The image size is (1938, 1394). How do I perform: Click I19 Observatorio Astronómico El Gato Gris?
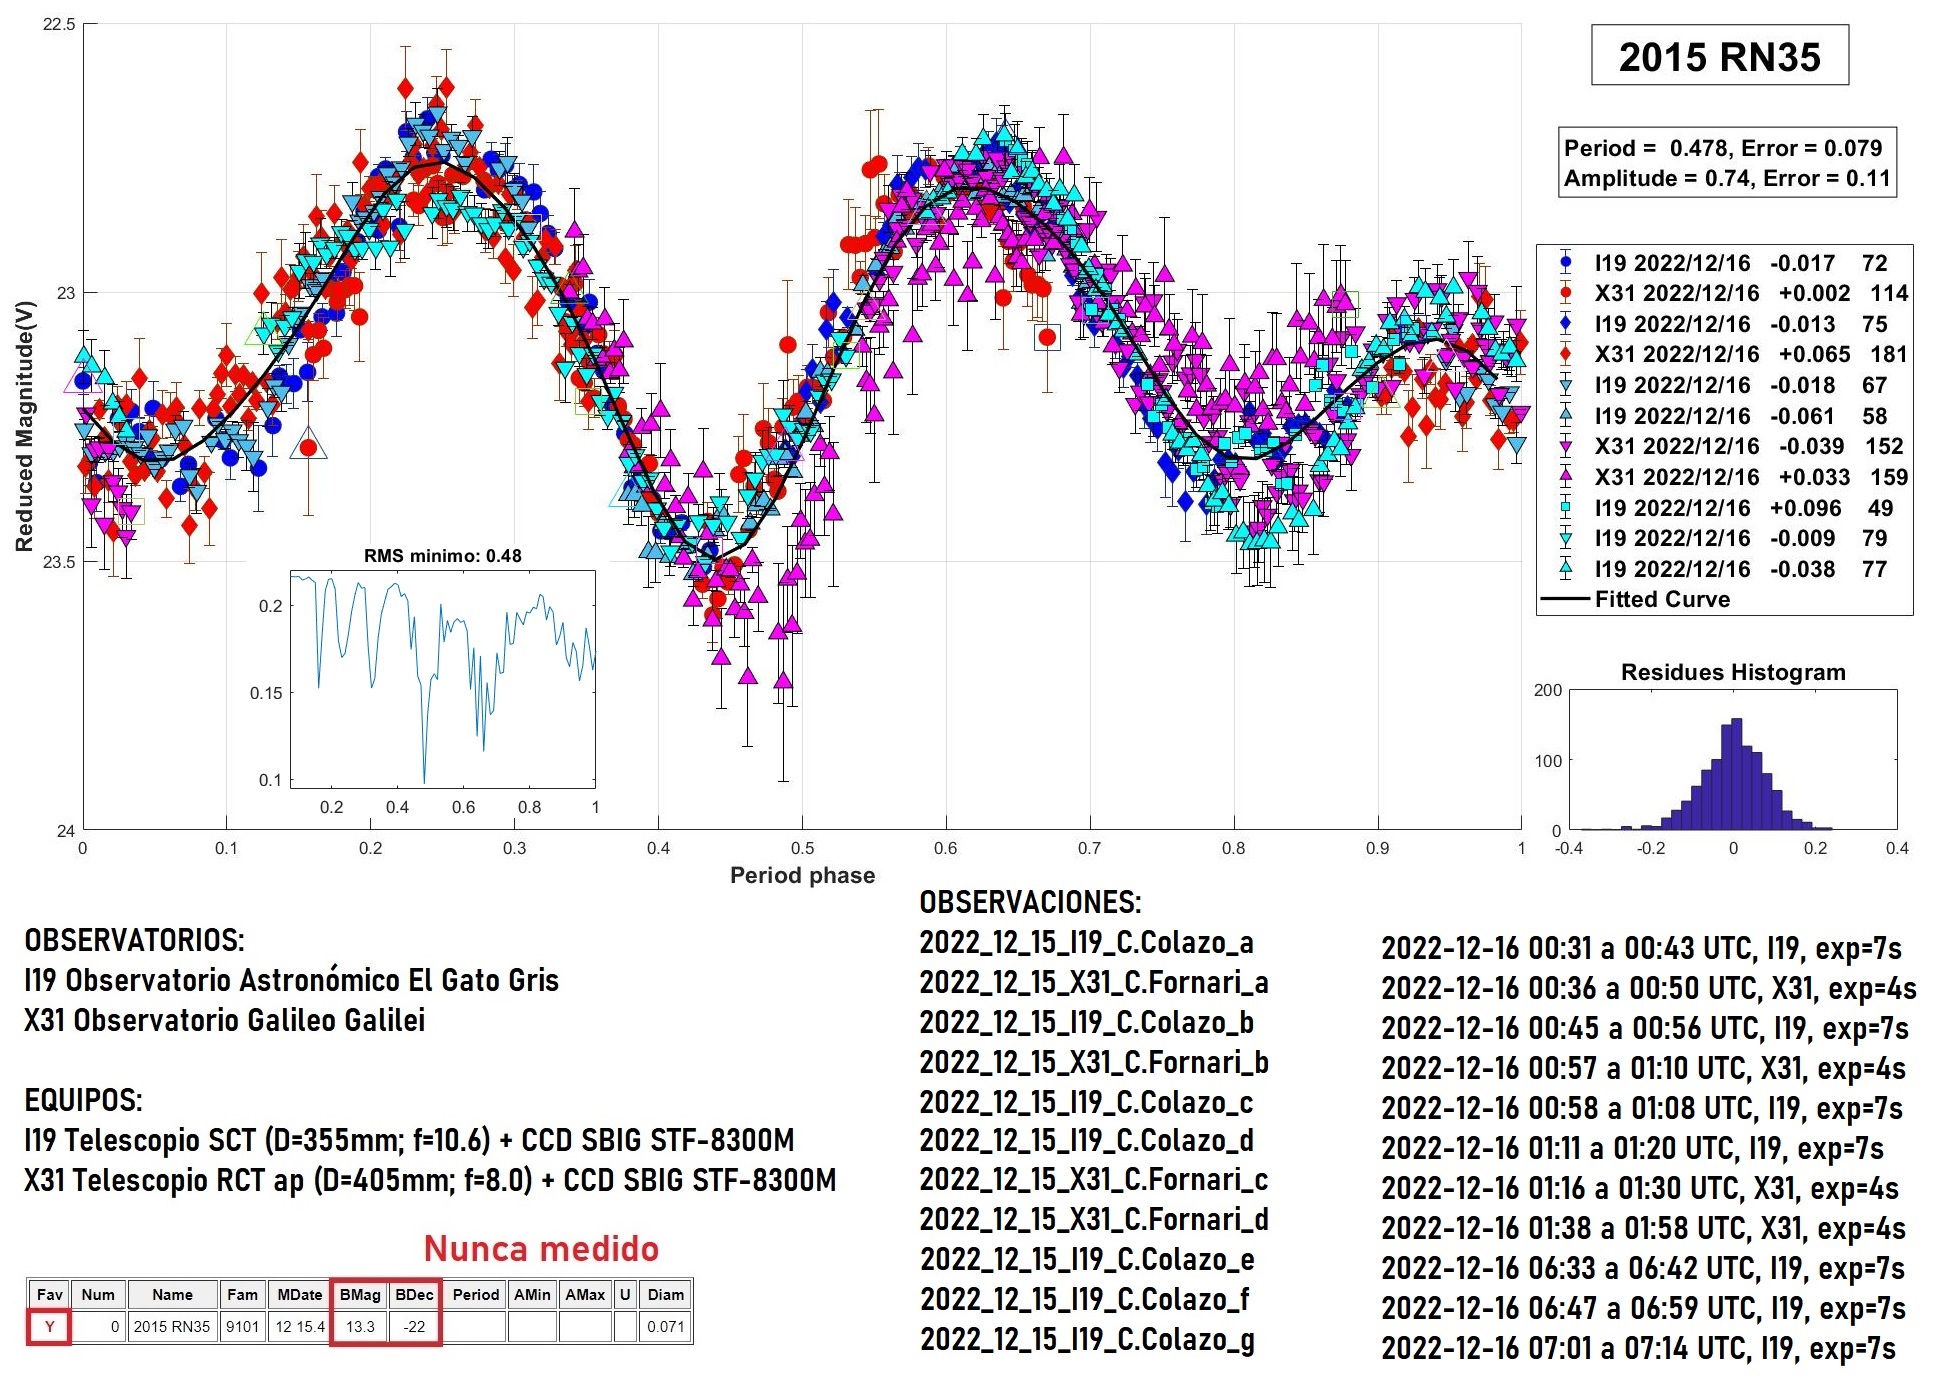tap(291, 980)
